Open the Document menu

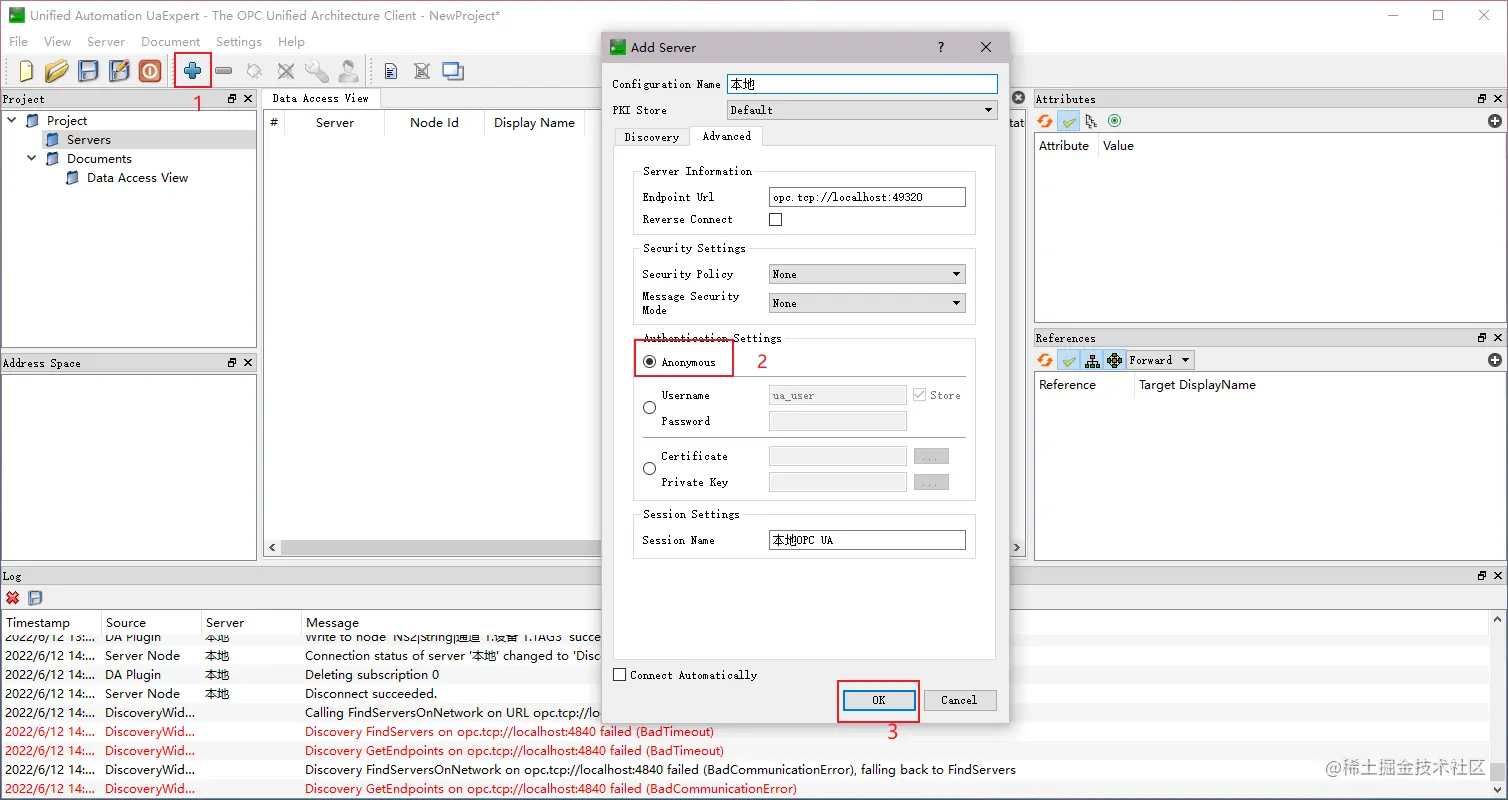(x=170, y=42)
